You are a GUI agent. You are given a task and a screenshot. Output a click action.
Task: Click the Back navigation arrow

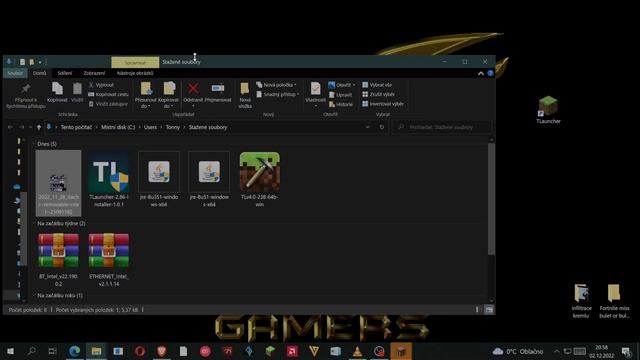pos(10,127)
